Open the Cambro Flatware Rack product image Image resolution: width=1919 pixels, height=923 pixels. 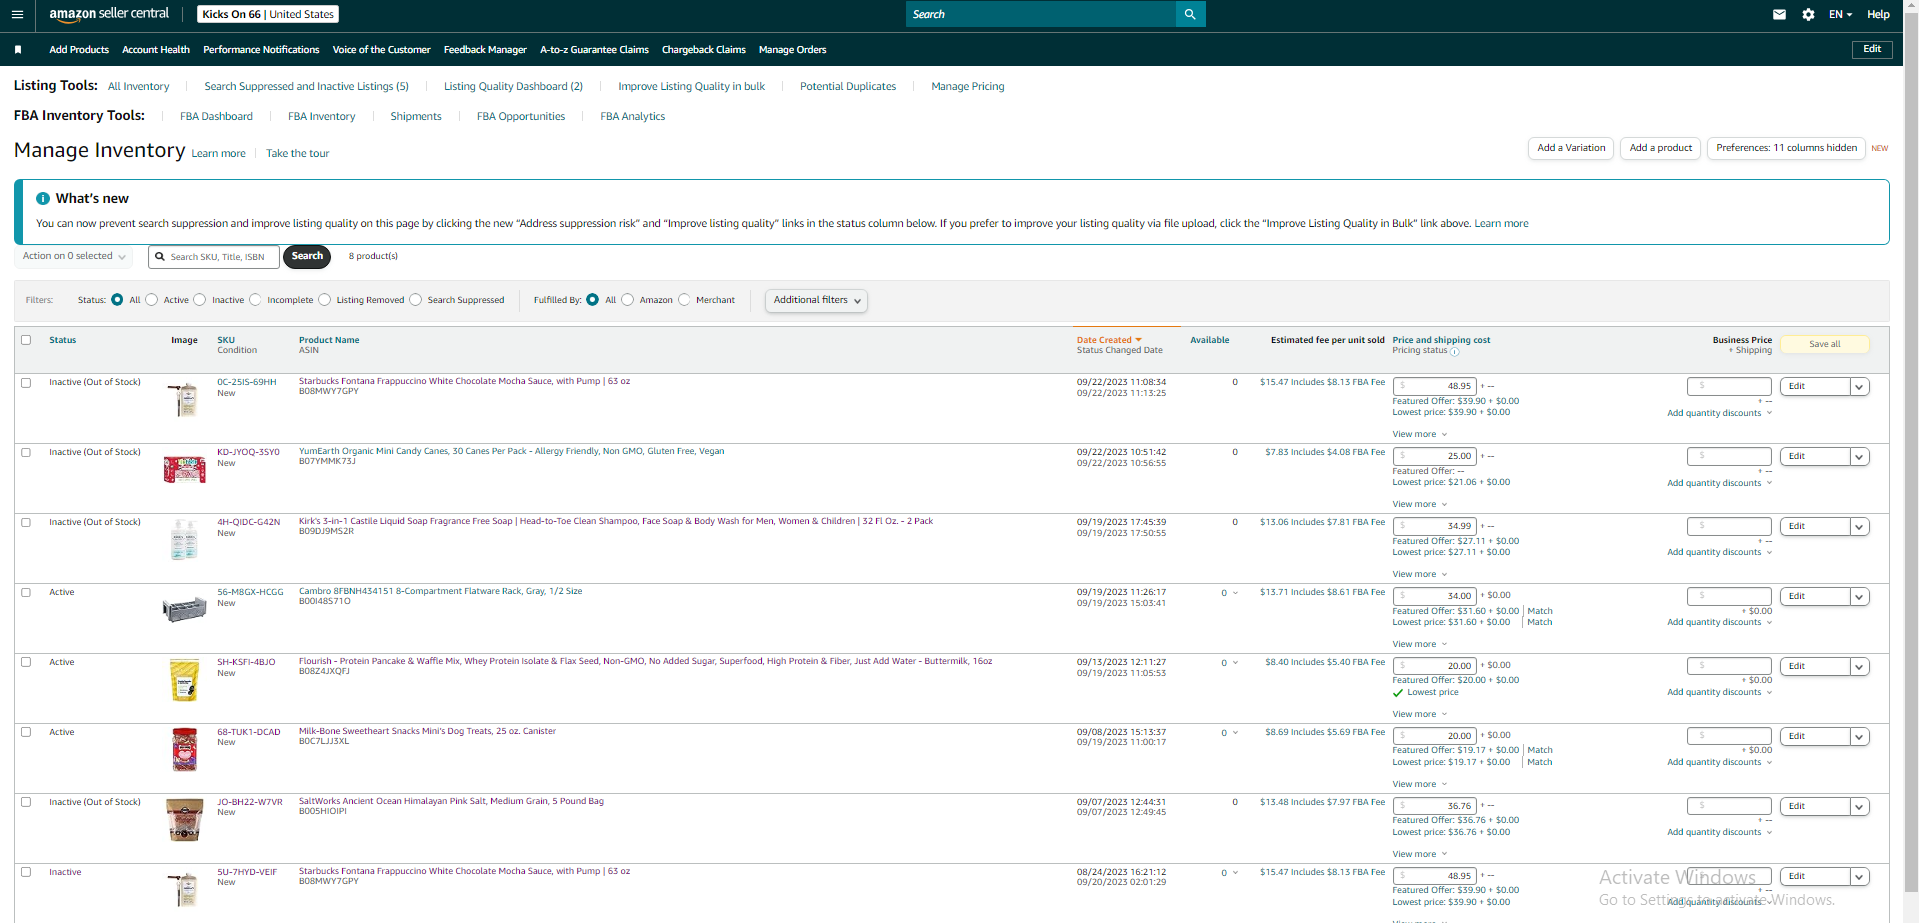[x=184, y=608]
